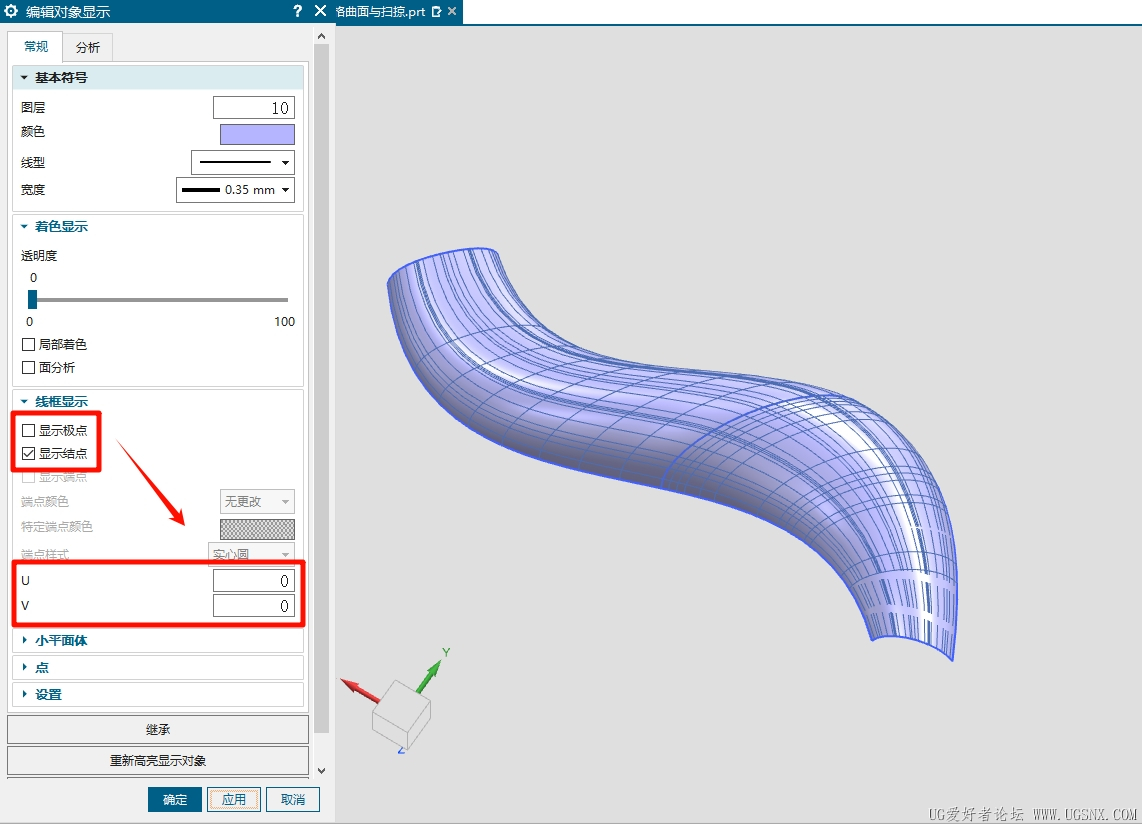Switch to the 常规 tab
Viewport: 1142px width, 827px height.
(36, 47)
